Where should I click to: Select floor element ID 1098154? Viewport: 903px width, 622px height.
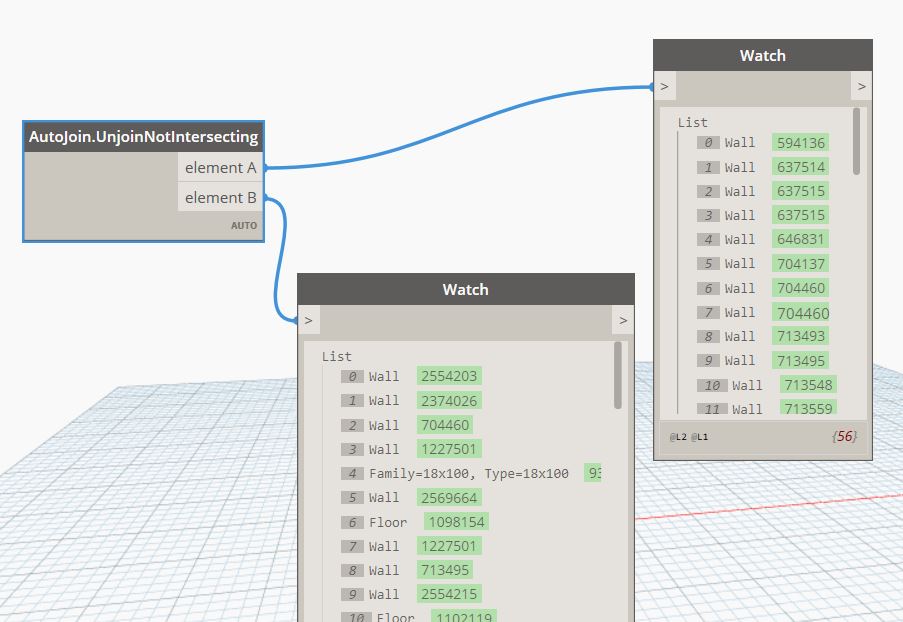(x=456, y=522)
